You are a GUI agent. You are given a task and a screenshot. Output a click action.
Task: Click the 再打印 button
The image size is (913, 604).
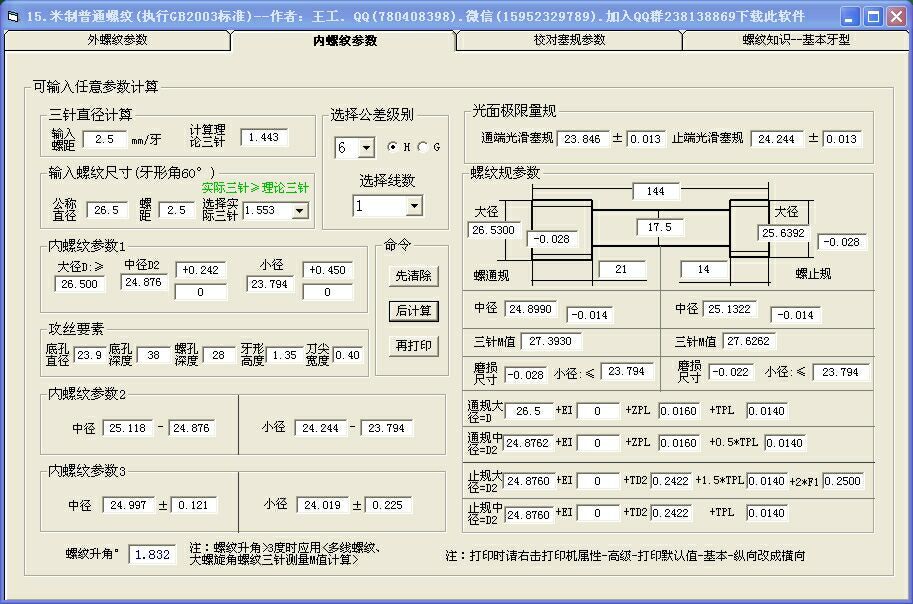pos(413,346)
